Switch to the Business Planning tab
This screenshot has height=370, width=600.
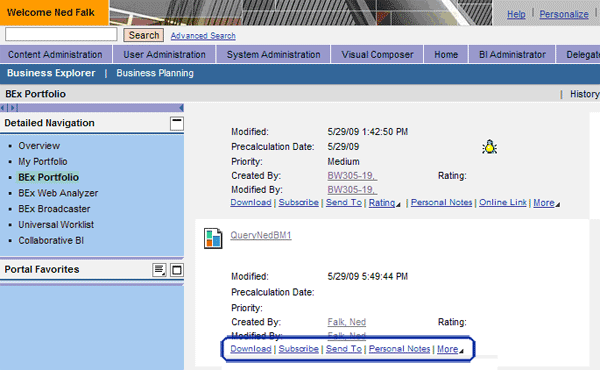coord(155,73)
